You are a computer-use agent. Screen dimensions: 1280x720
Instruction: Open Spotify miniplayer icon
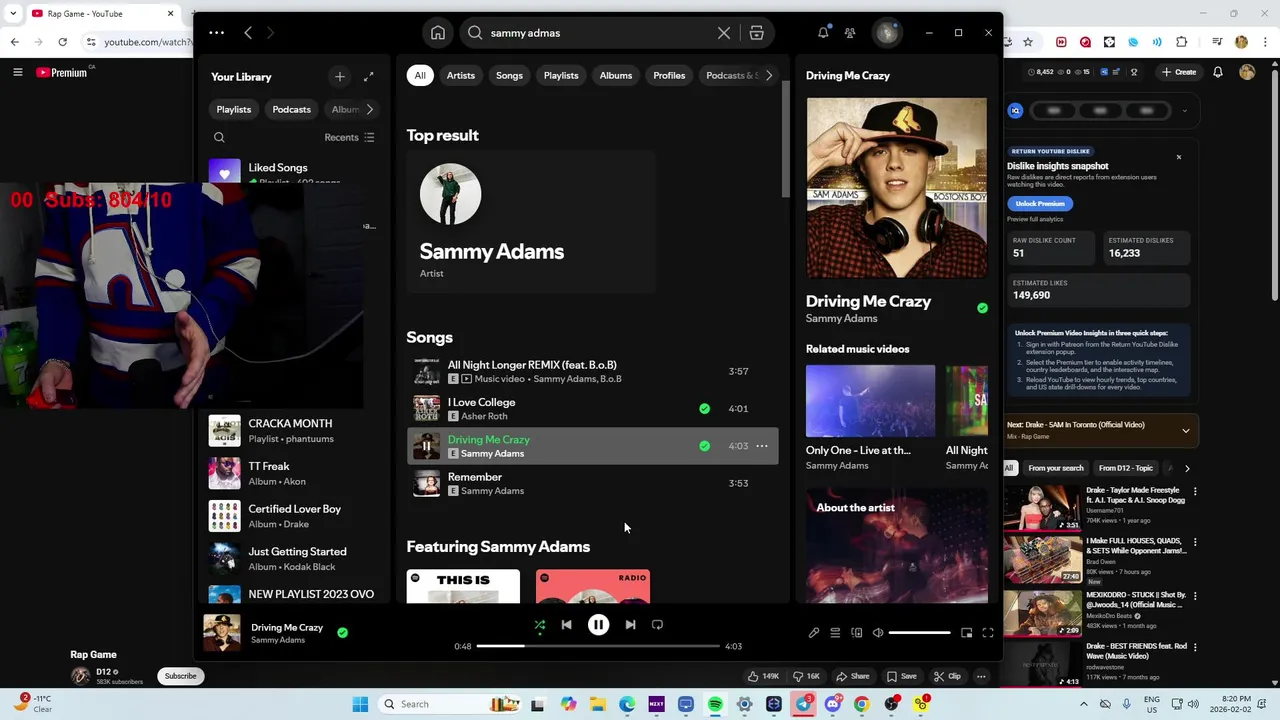967,633
